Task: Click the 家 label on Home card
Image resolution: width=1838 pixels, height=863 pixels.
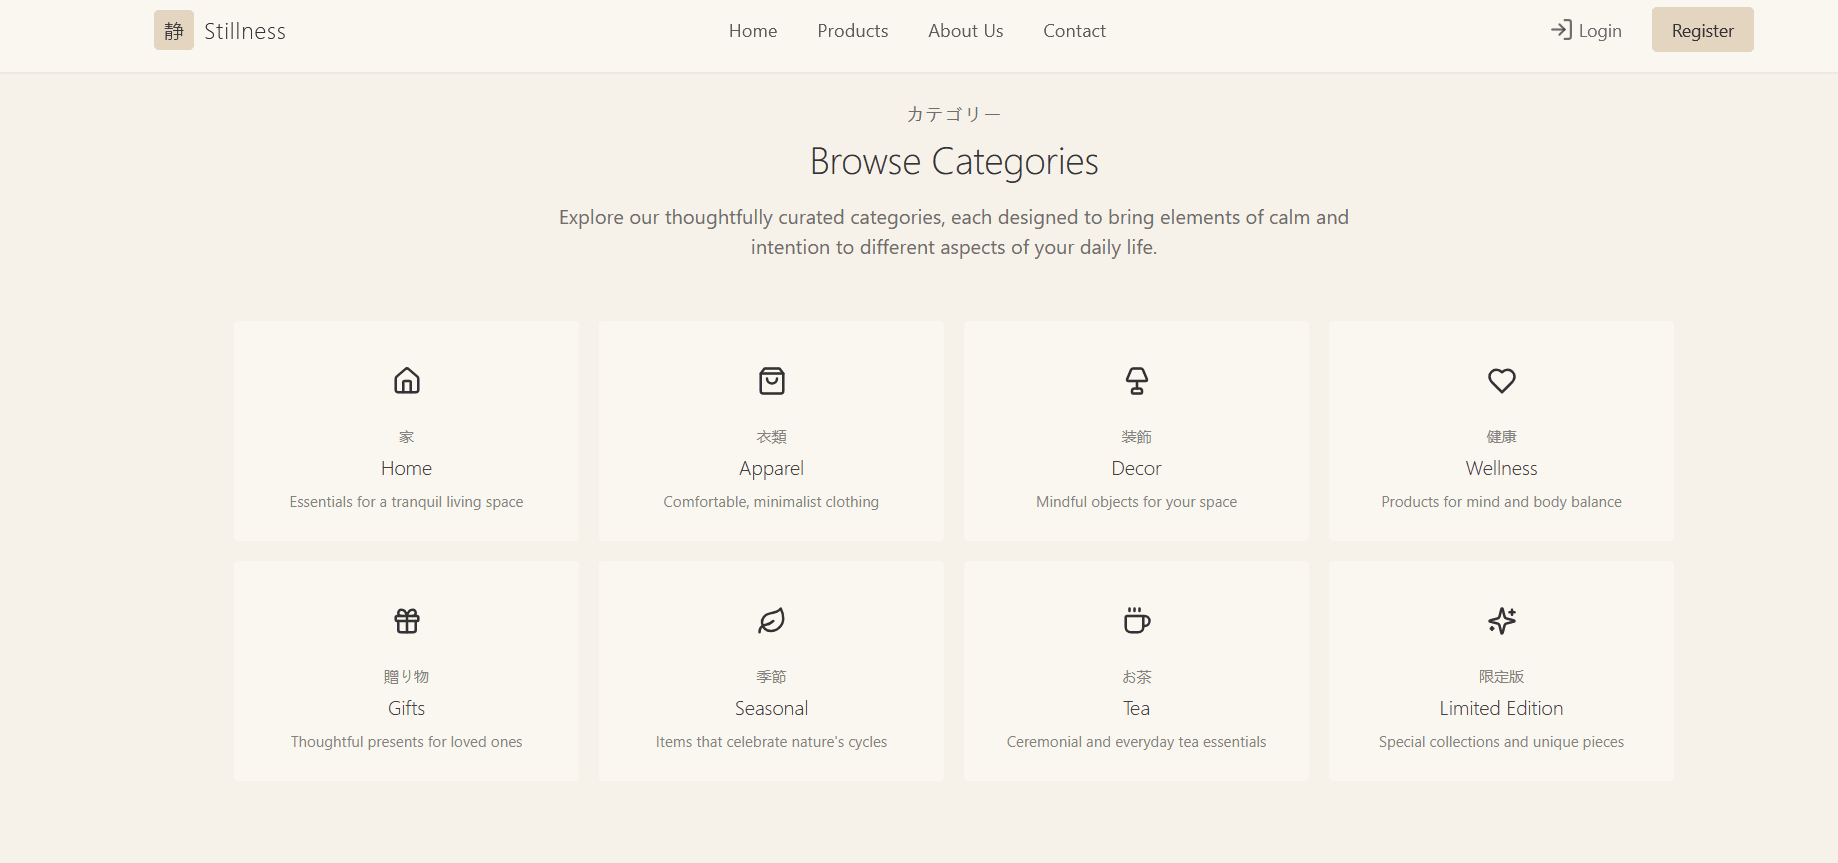Action: point(407,437)
